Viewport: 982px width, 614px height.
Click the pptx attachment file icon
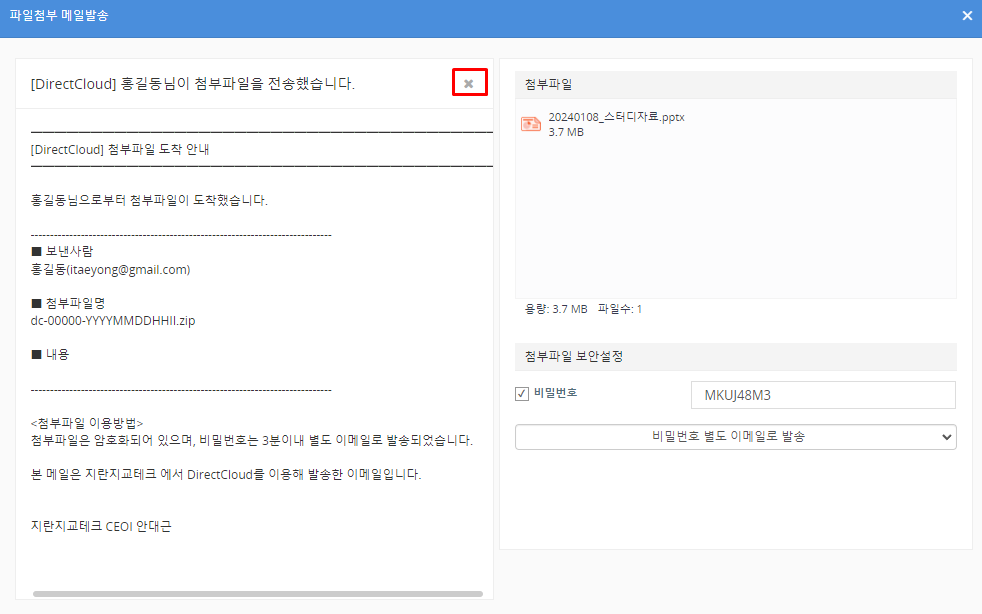pyautogui.click(x=530, y=124)
